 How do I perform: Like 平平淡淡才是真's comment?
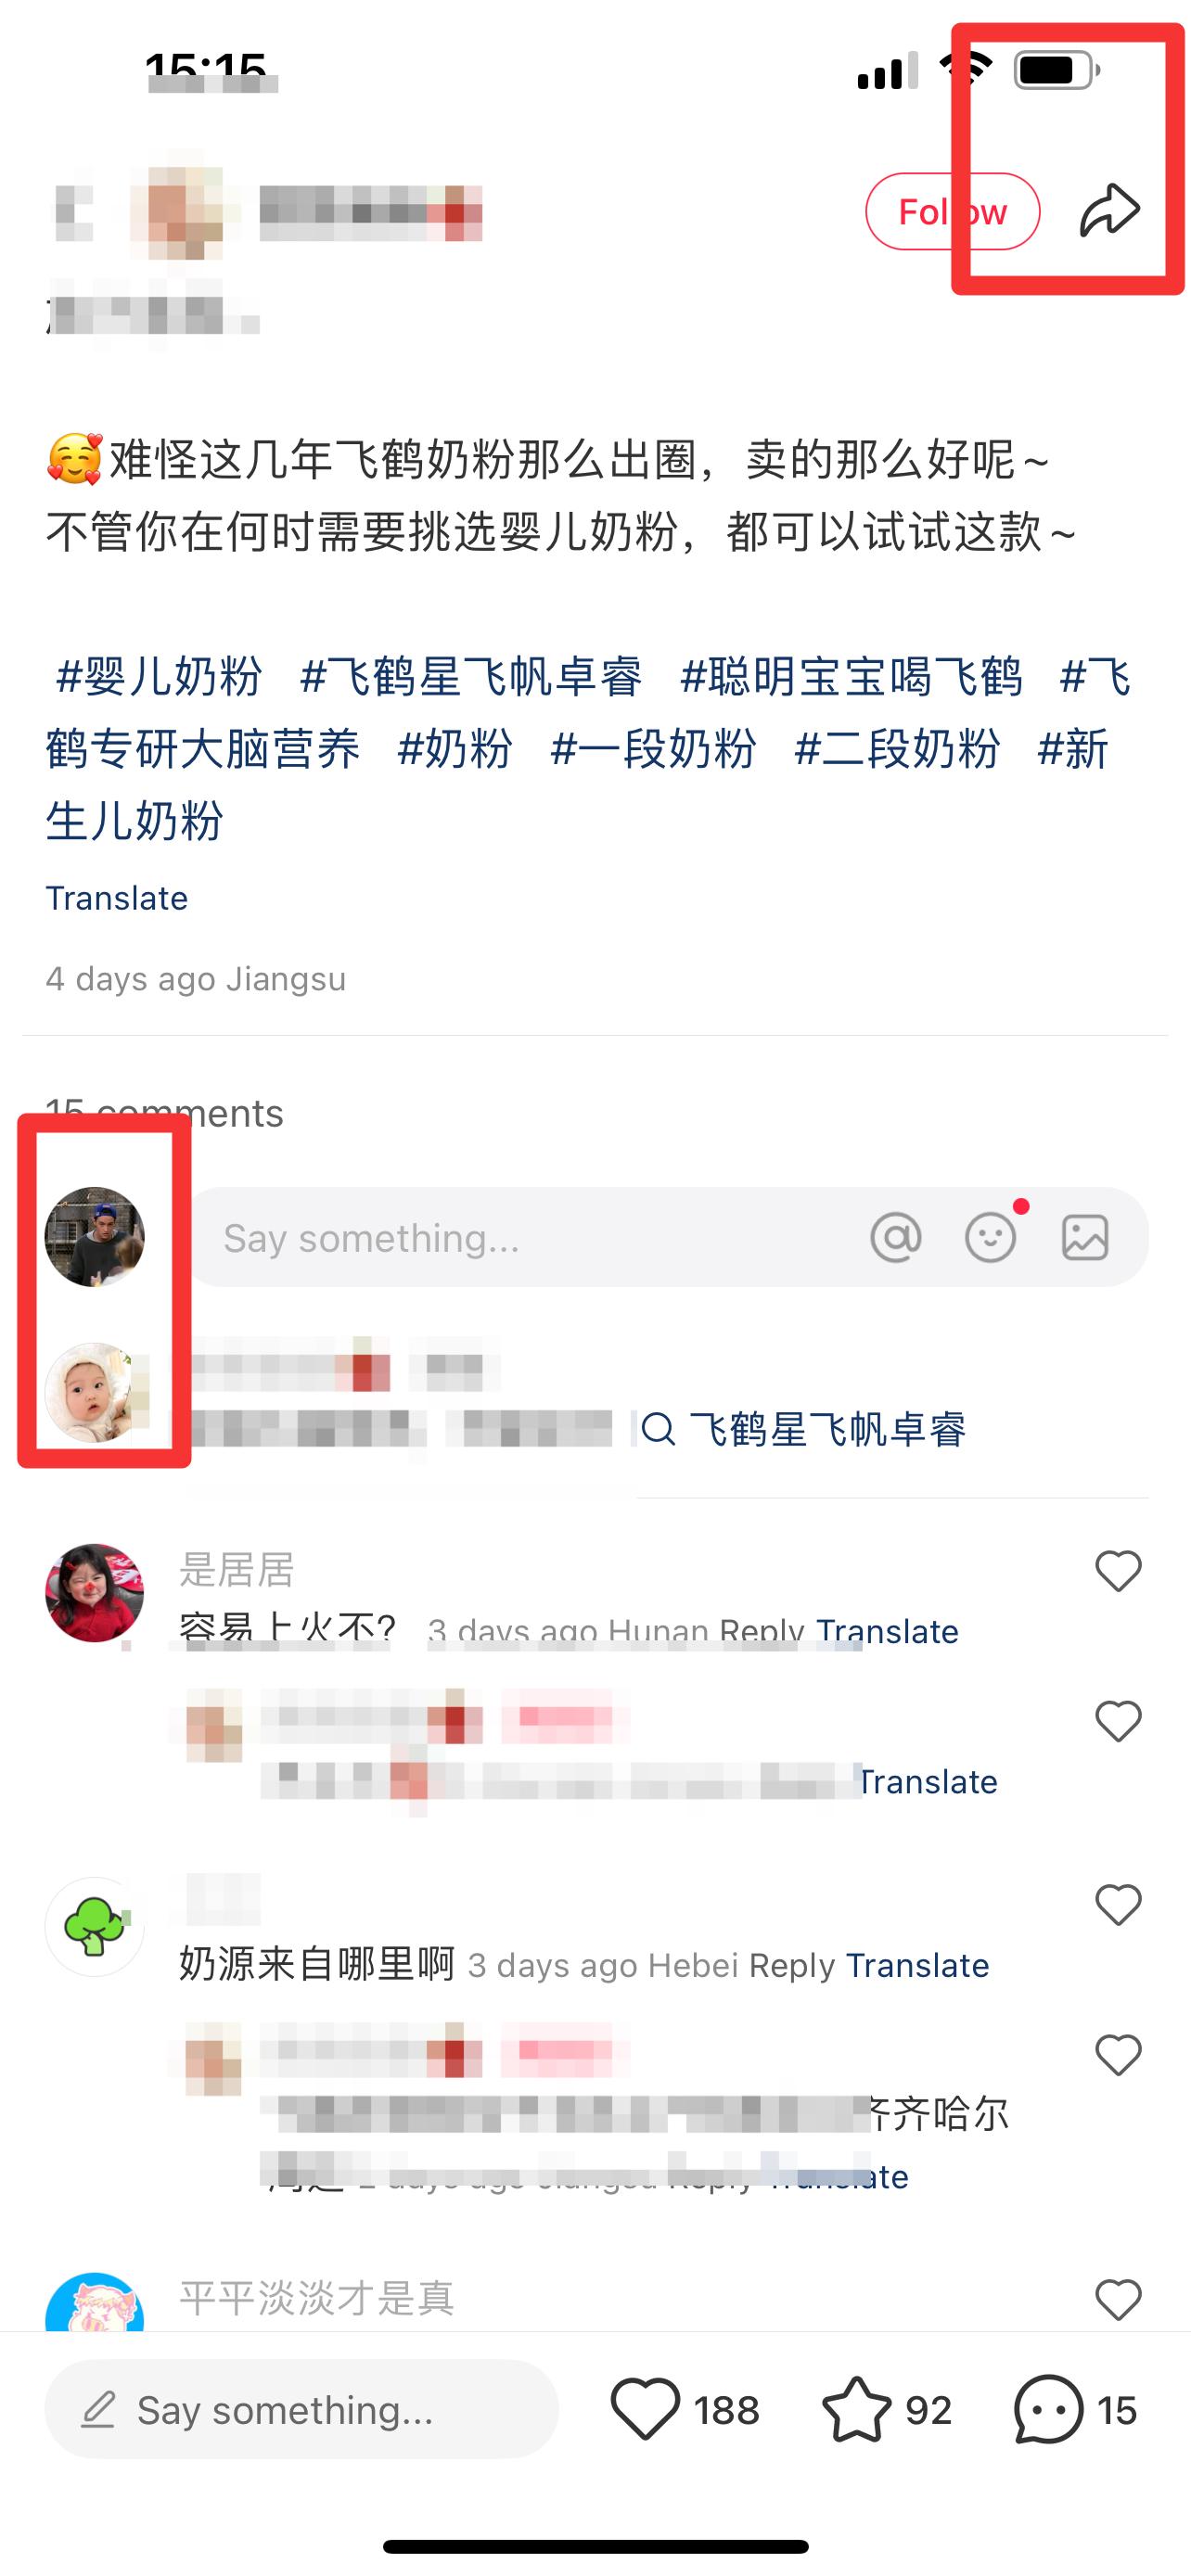(x=1118, y=2299)
